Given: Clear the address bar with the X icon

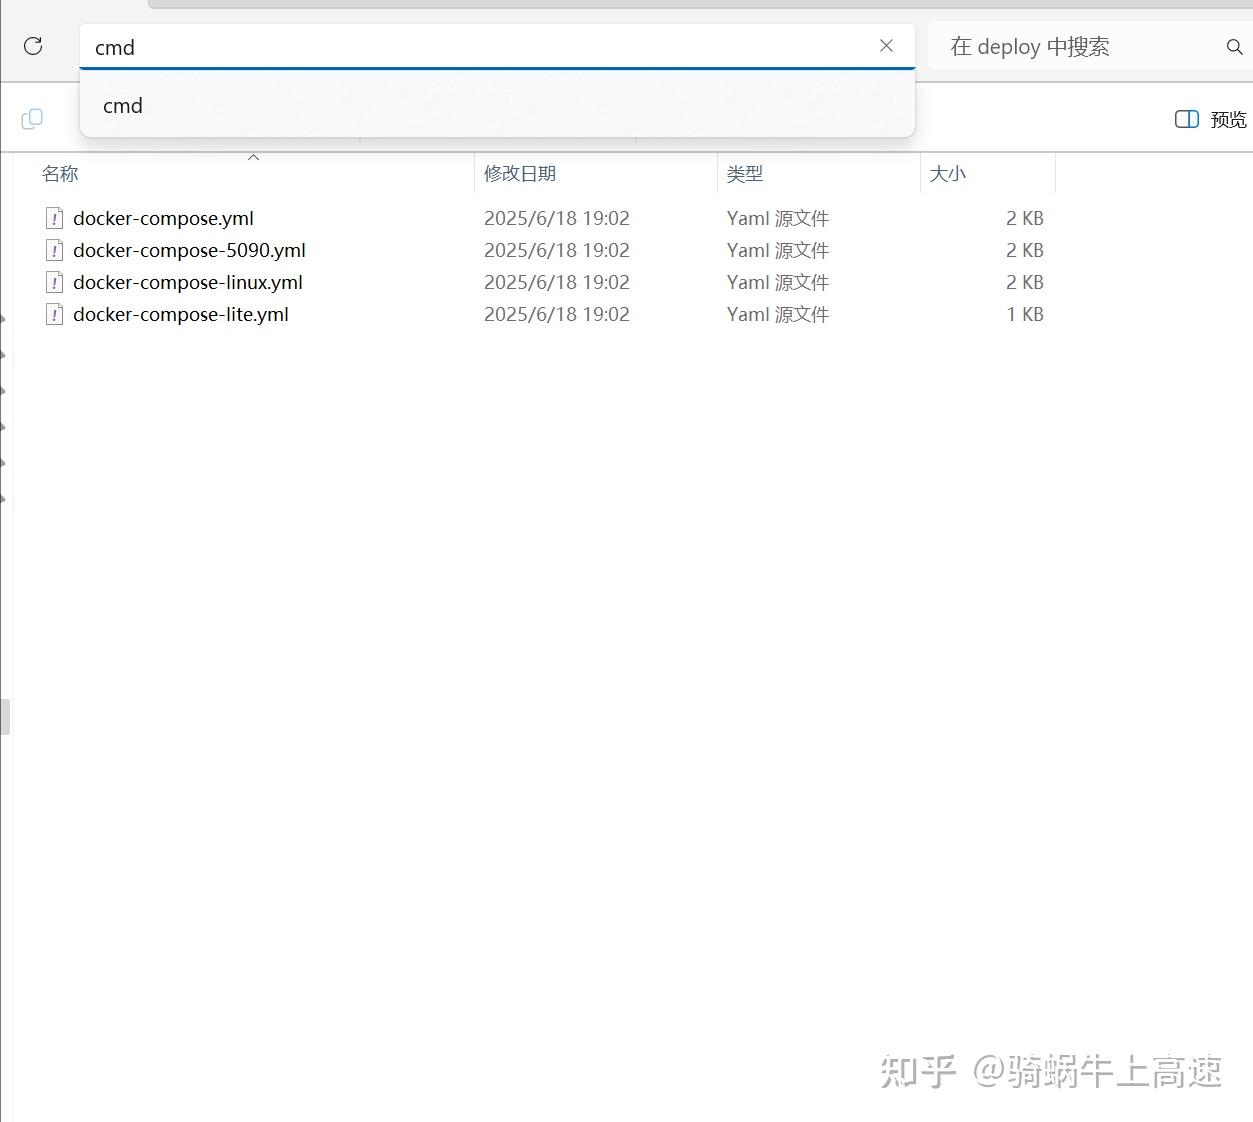Looking at the screenshot, I should pyautogui.click(x=886, y=46).
